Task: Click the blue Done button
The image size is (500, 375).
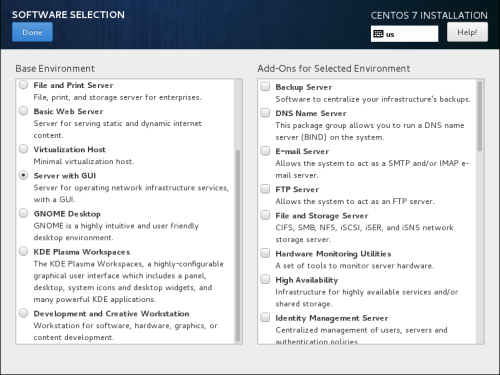Action: (32, 32)
